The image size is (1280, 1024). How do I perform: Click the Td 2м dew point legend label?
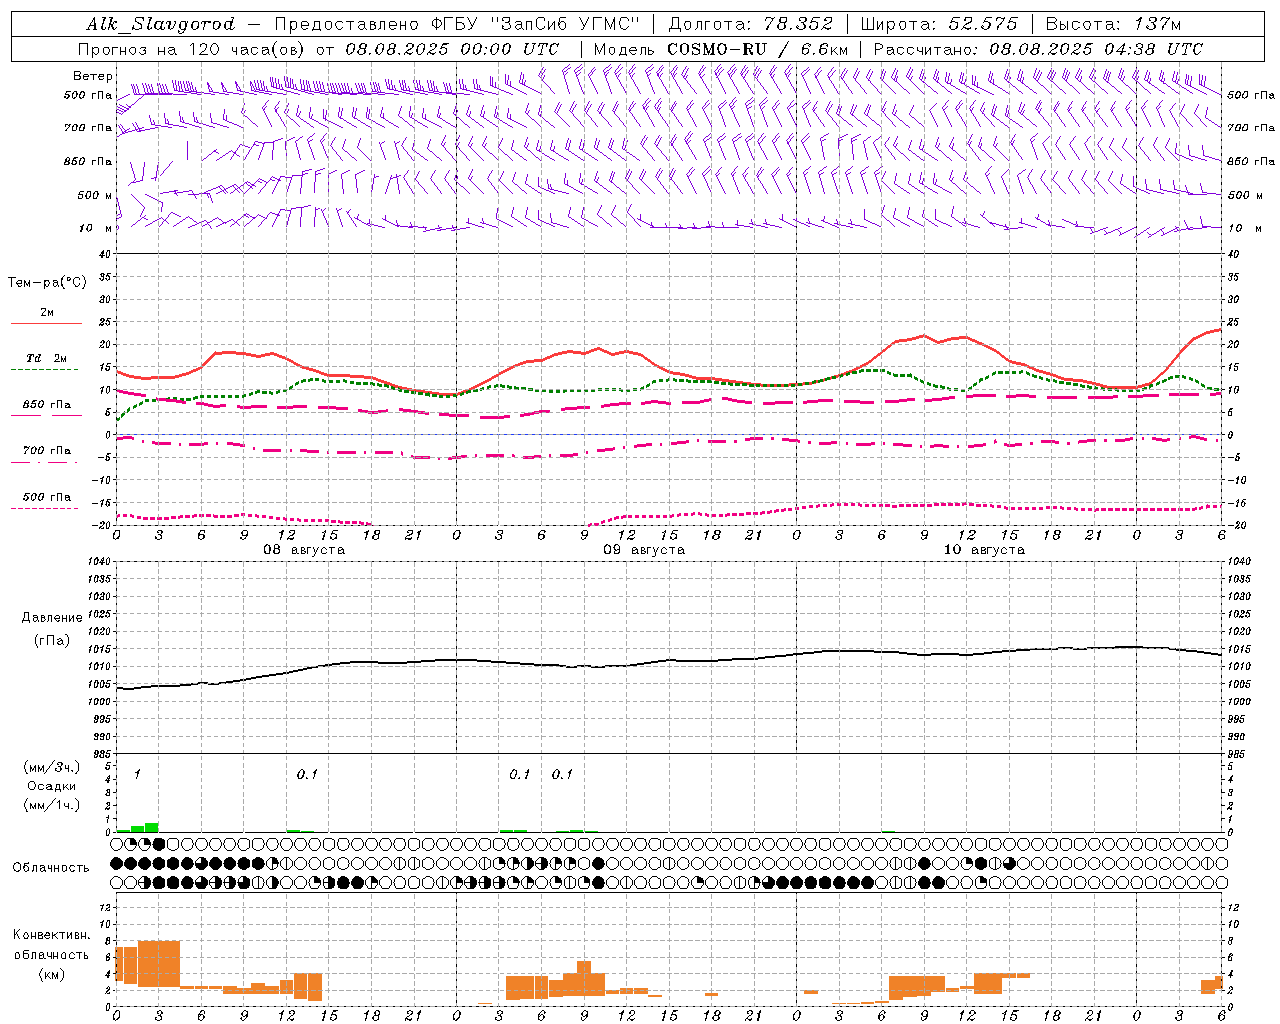click(x=47, y=358)
